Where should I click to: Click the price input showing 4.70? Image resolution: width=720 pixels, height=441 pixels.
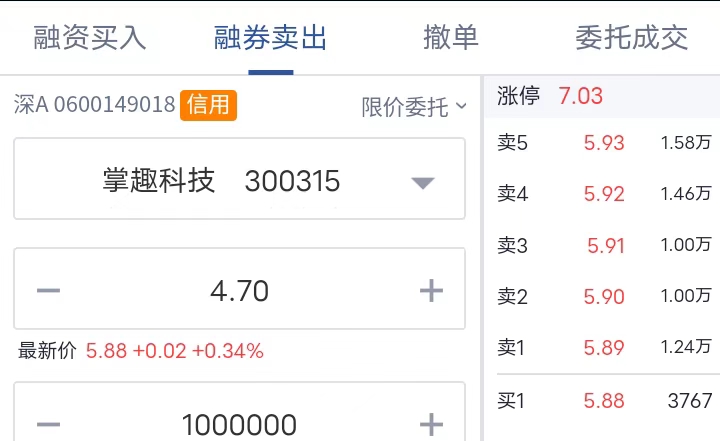pyautogui.click(x=239, y=290)
